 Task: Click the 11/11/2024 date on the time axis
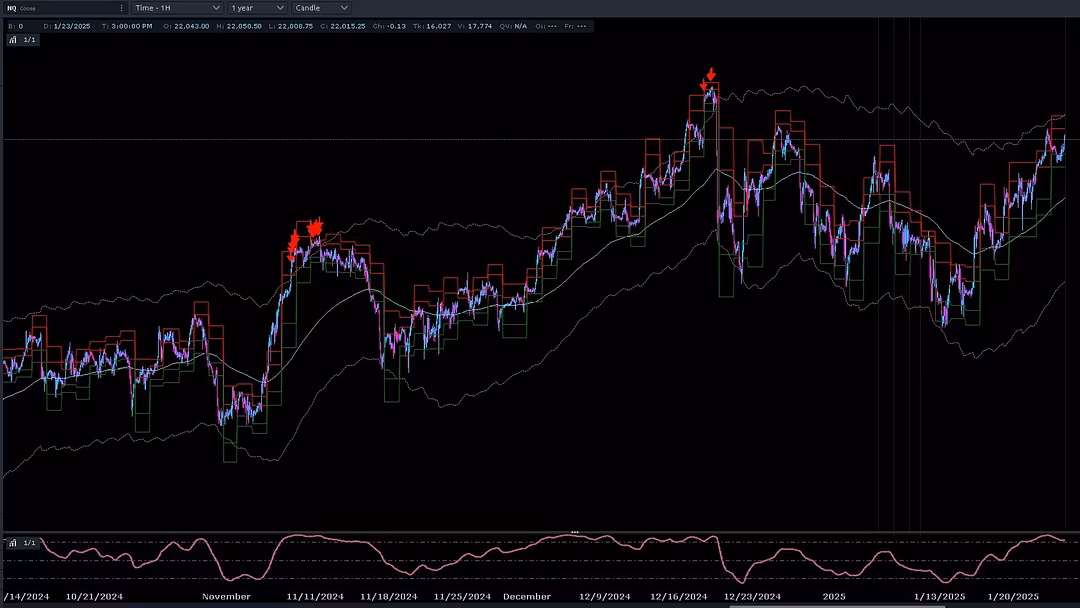(x=315, y=596)
